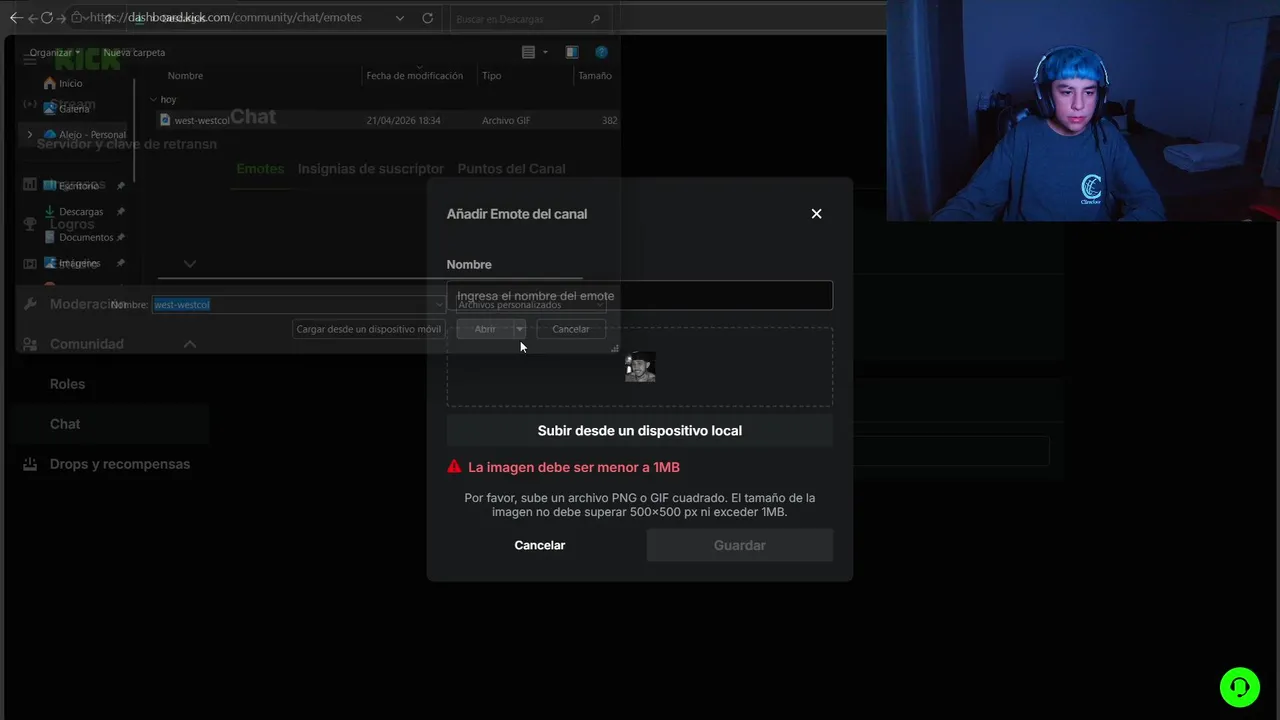Viewport: 1280px width, 720px height.
Task: Click the Comunidad people icon
Action: [x=30, y=344]
